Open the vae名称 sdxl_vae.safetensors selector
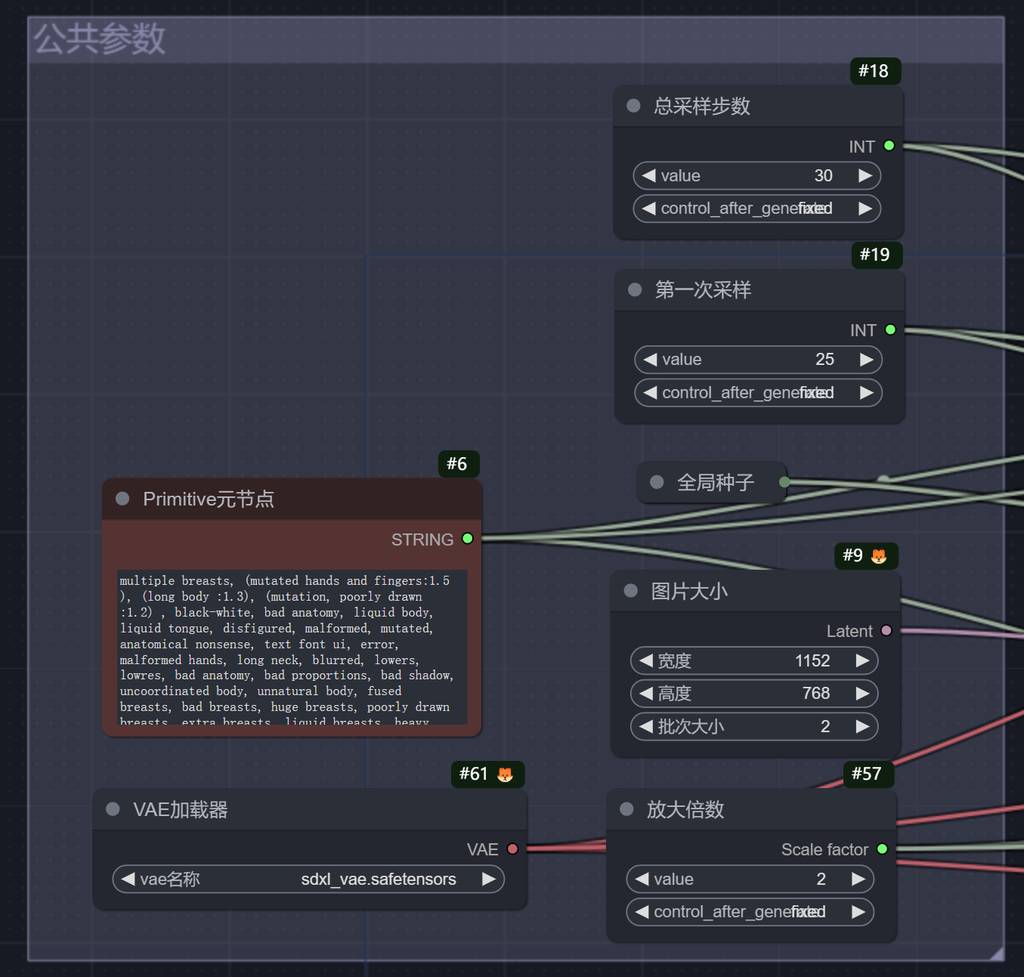 point(308,880)
